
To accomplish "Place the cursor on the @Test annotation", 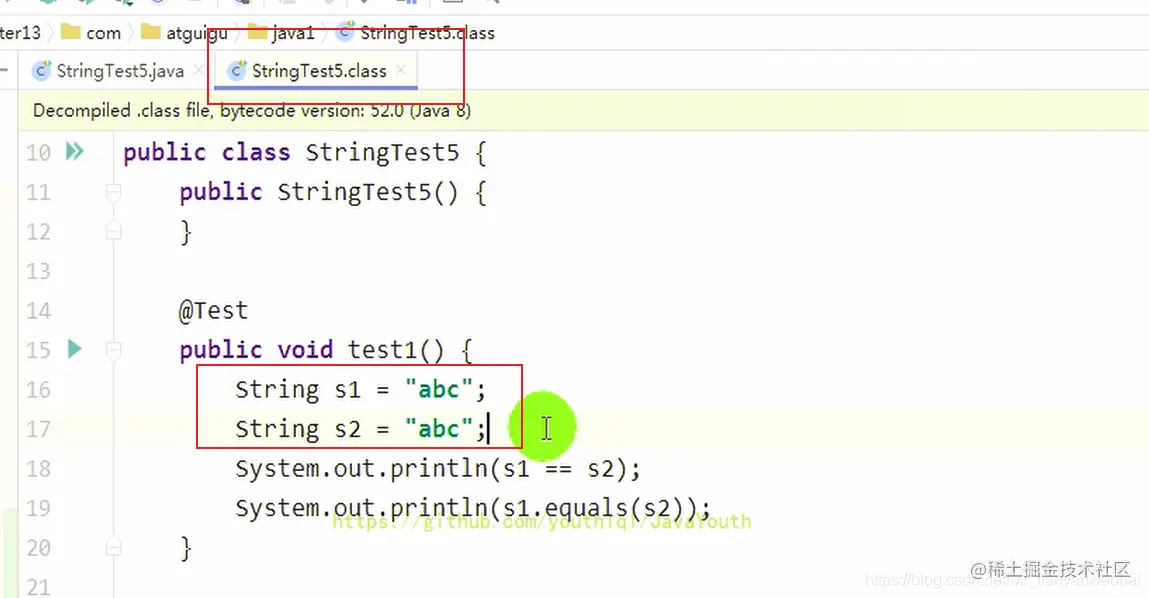I will (213, 311).
